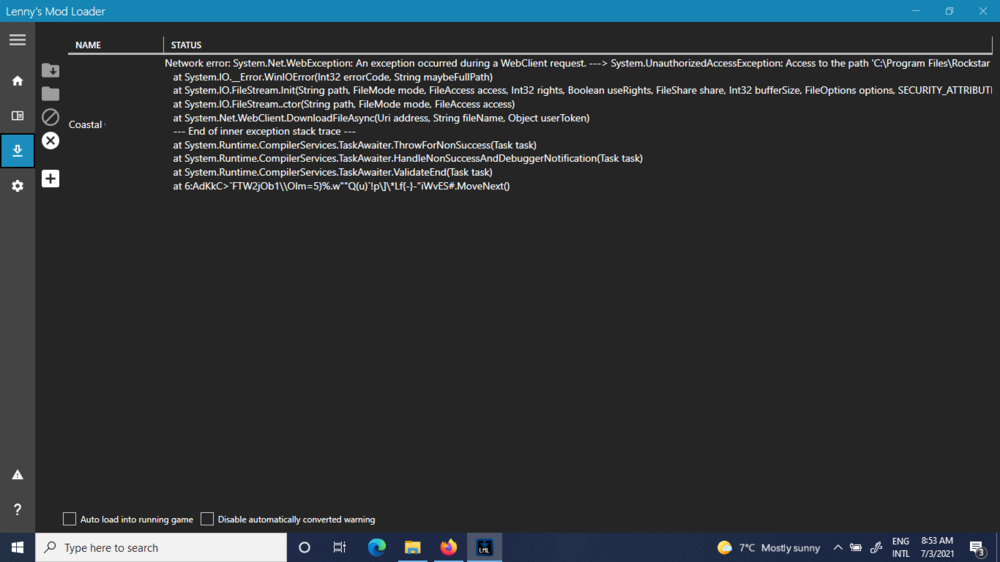Open Cortana from the taskbar
Image resolution: width=1000 pixels, height=562 pixels.
pyautogui.click(x=304, y=547)
